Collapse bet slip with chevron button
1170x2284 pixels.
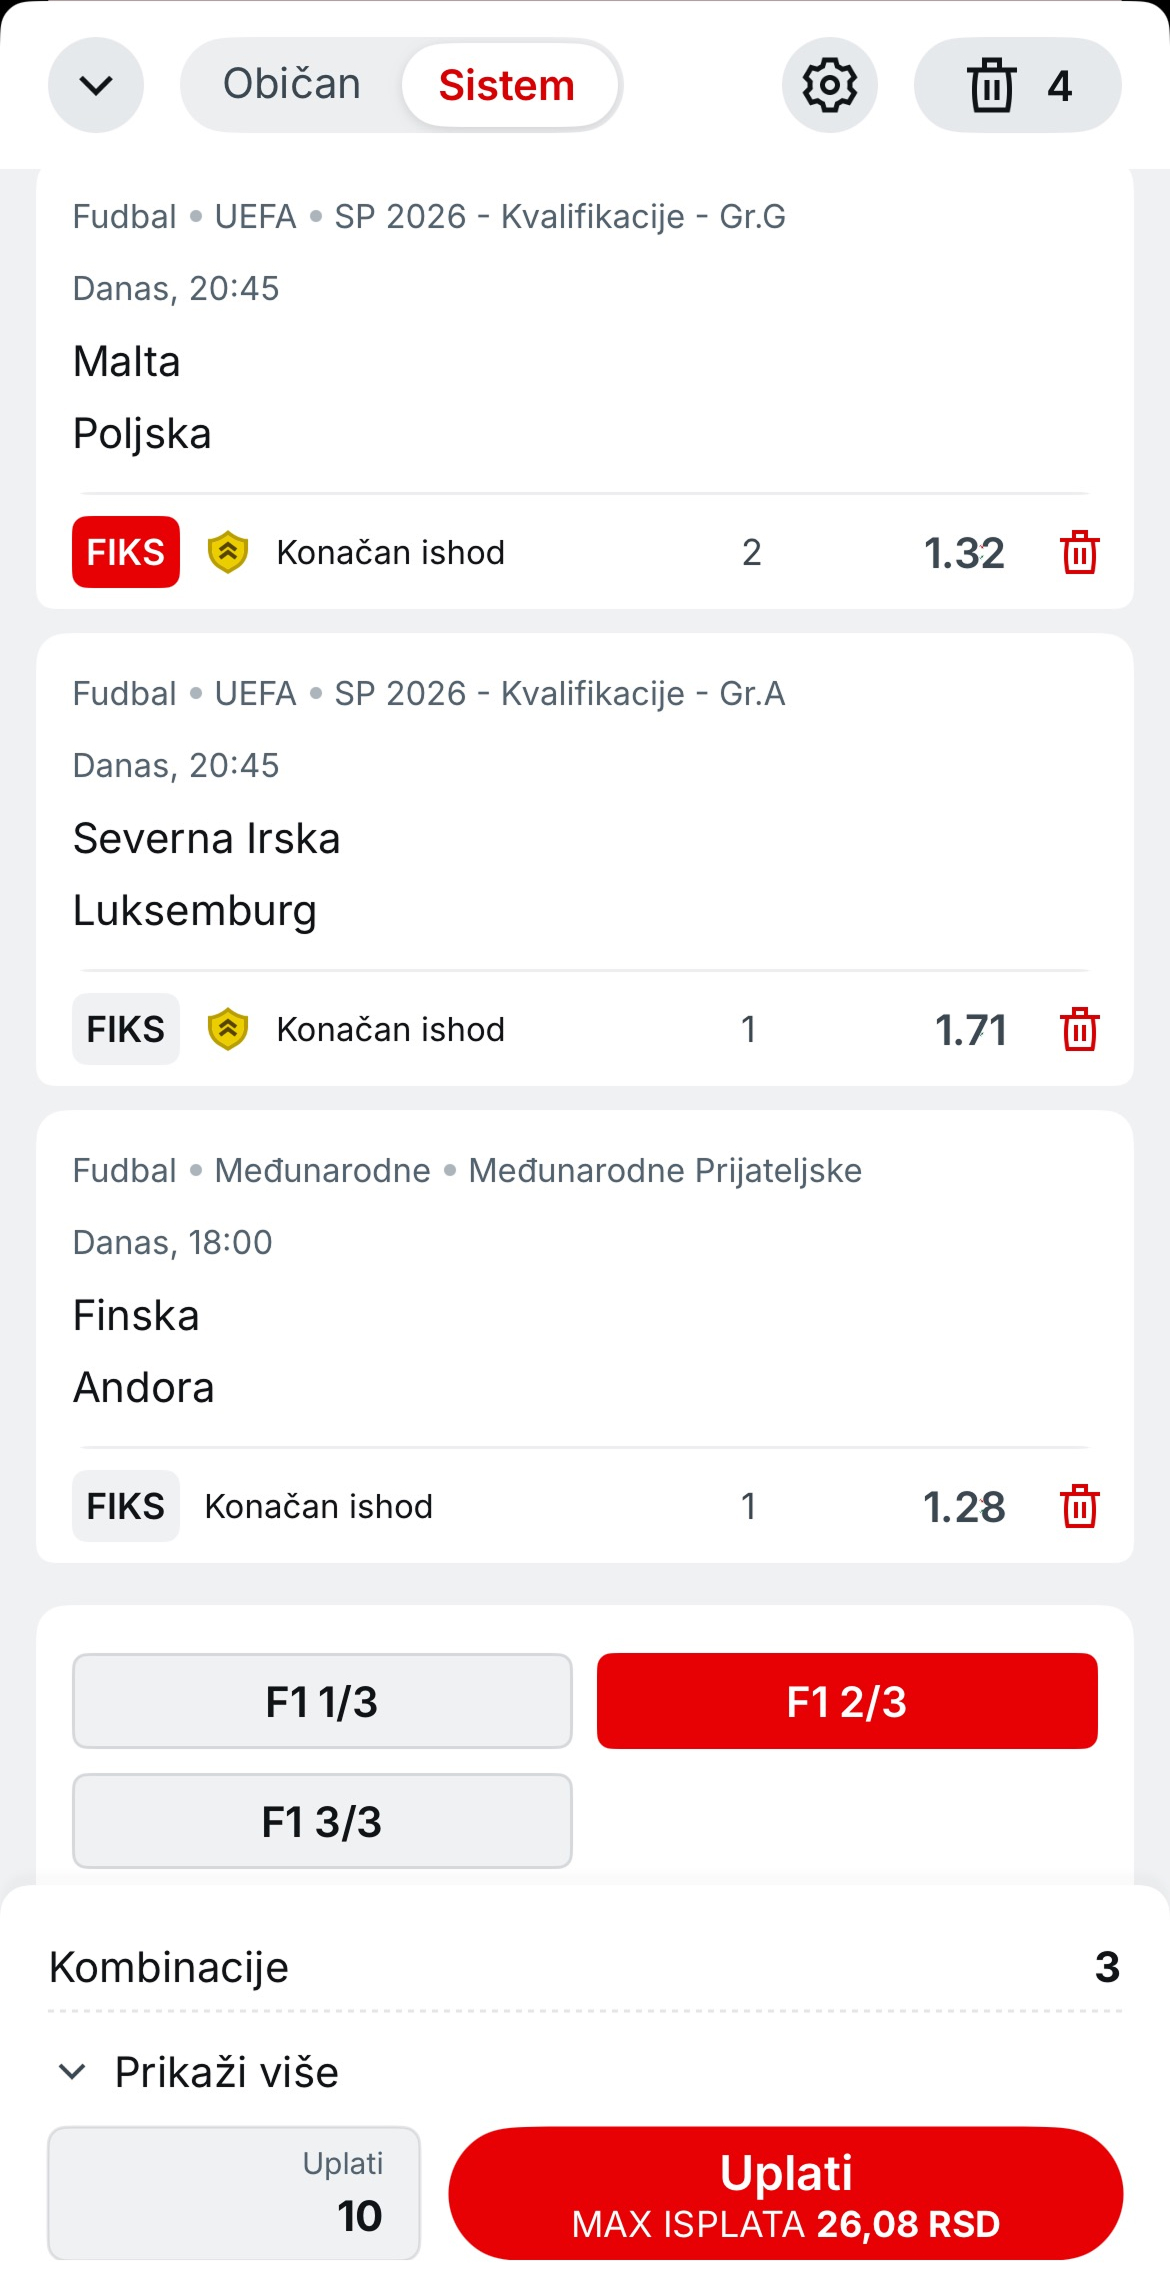point(96,85)
